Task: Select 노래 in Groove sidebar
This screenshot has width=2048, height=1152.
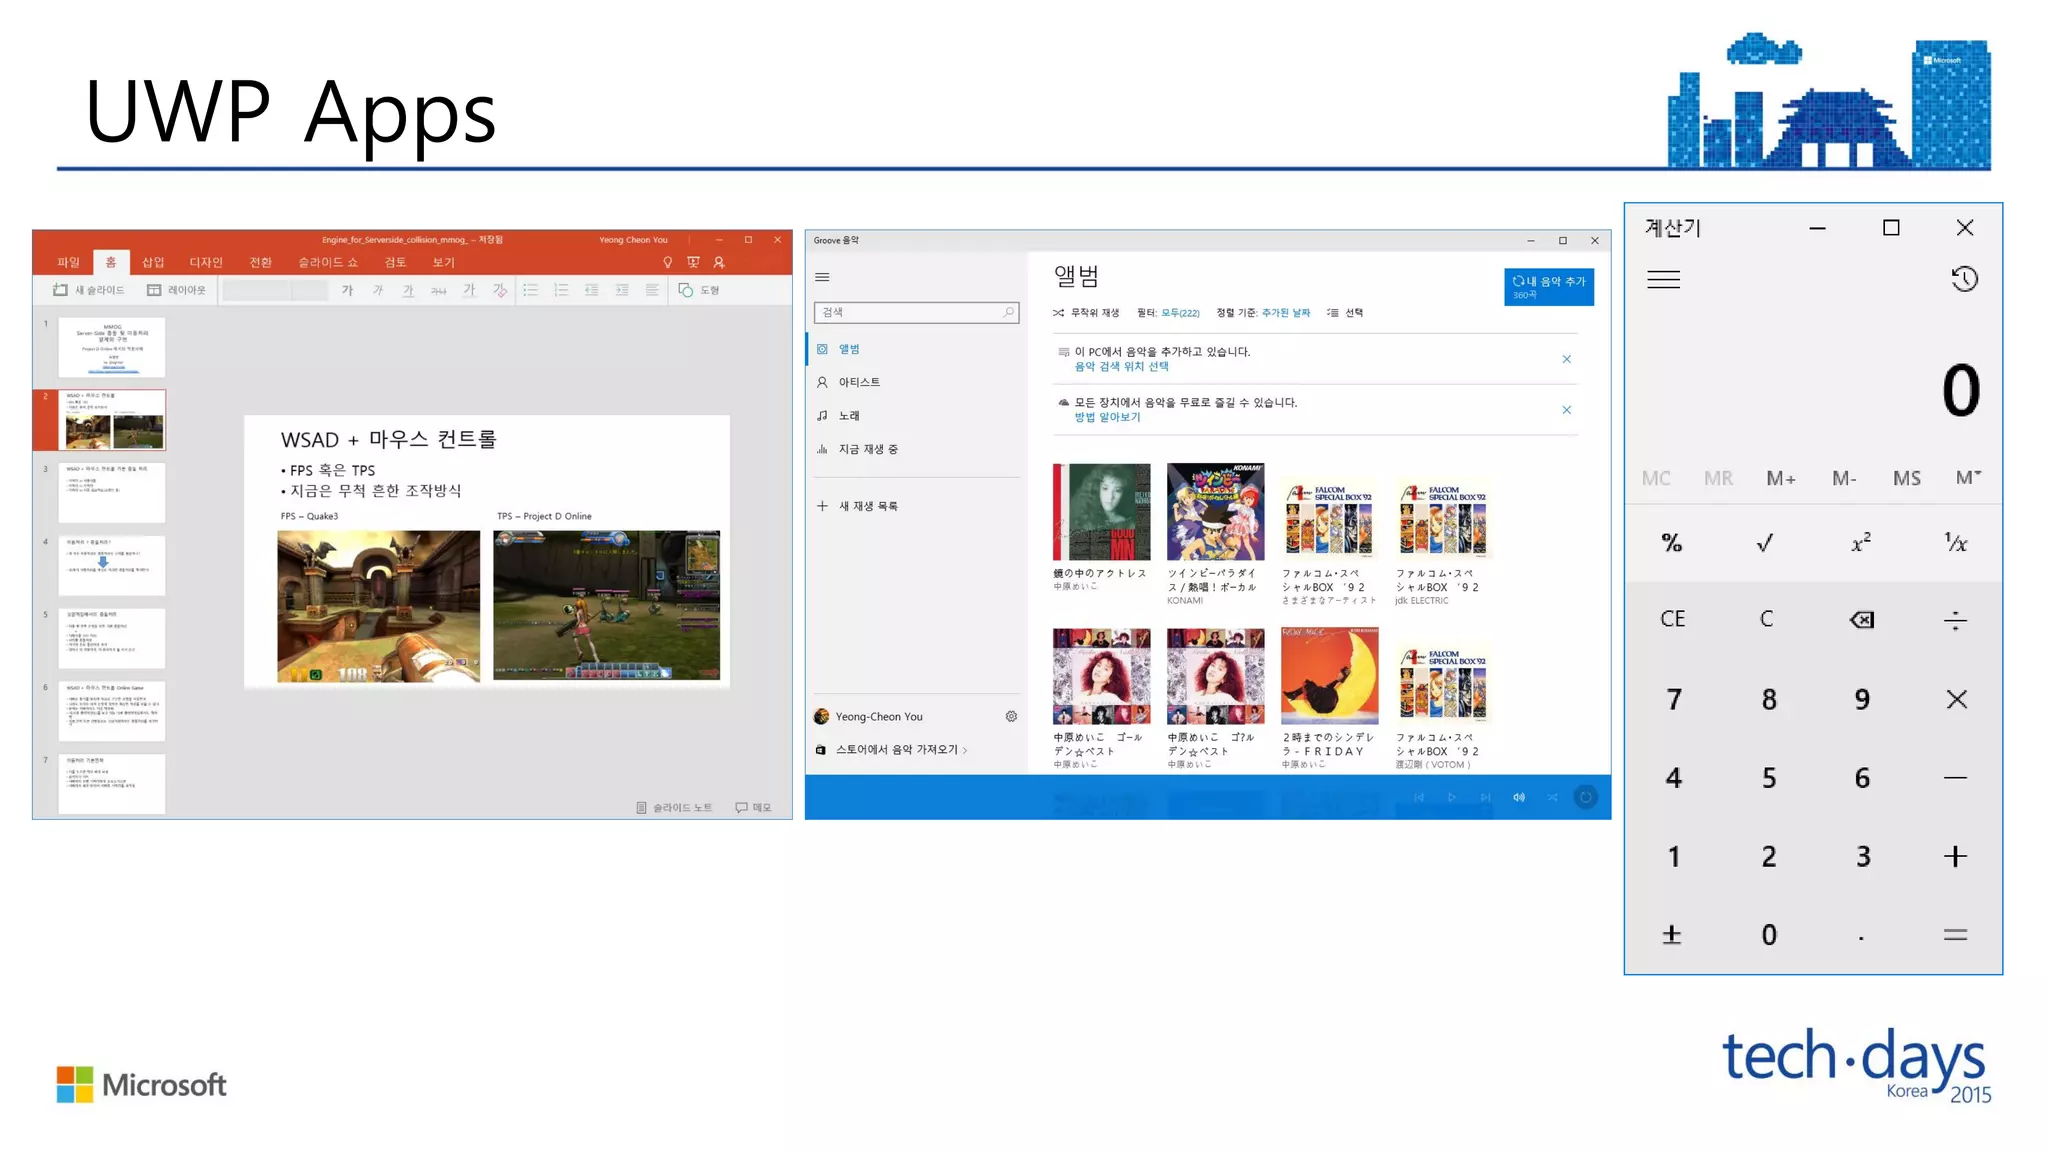Action: click(x=849, y=415)
